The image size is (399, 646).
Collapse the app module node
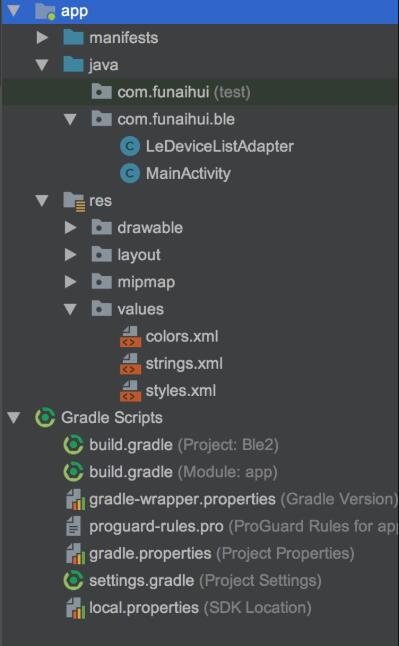(14, 11)
